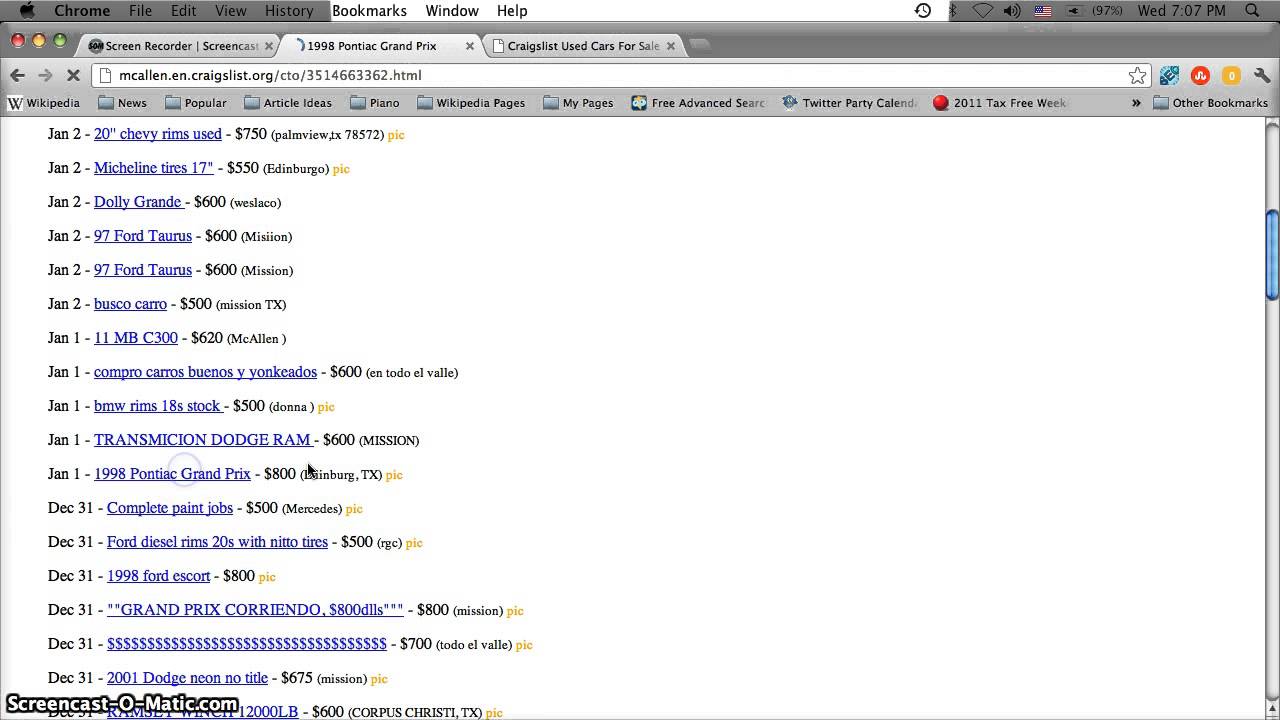The image size is (1280, 720).
Task: Click the orange zero-count extension icon
Action: click(x=1231, y=75)
